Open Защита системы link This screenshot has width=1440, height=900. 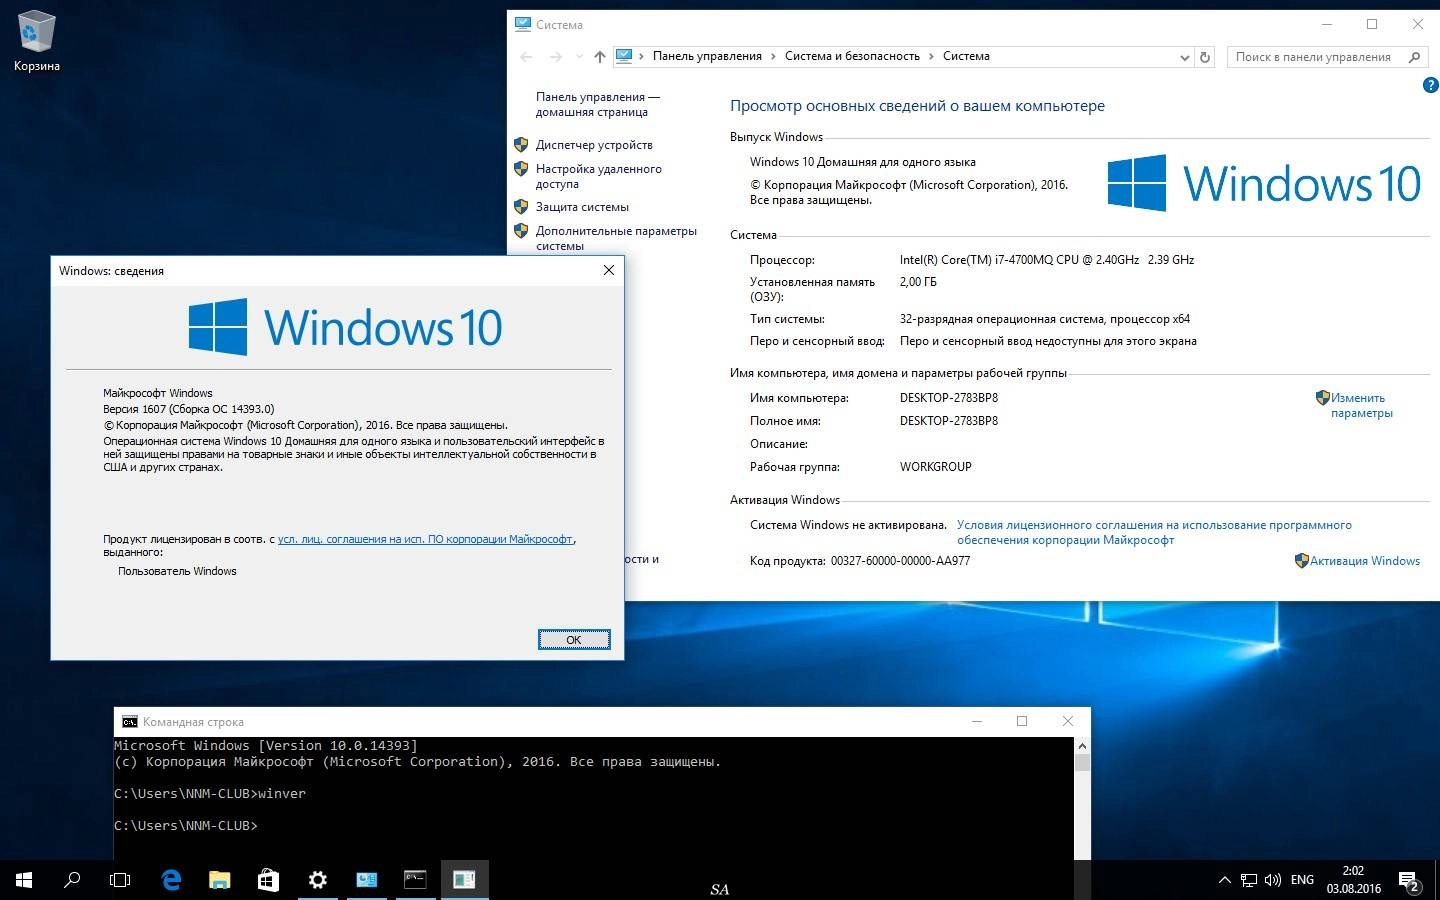(x=582, y=207)
